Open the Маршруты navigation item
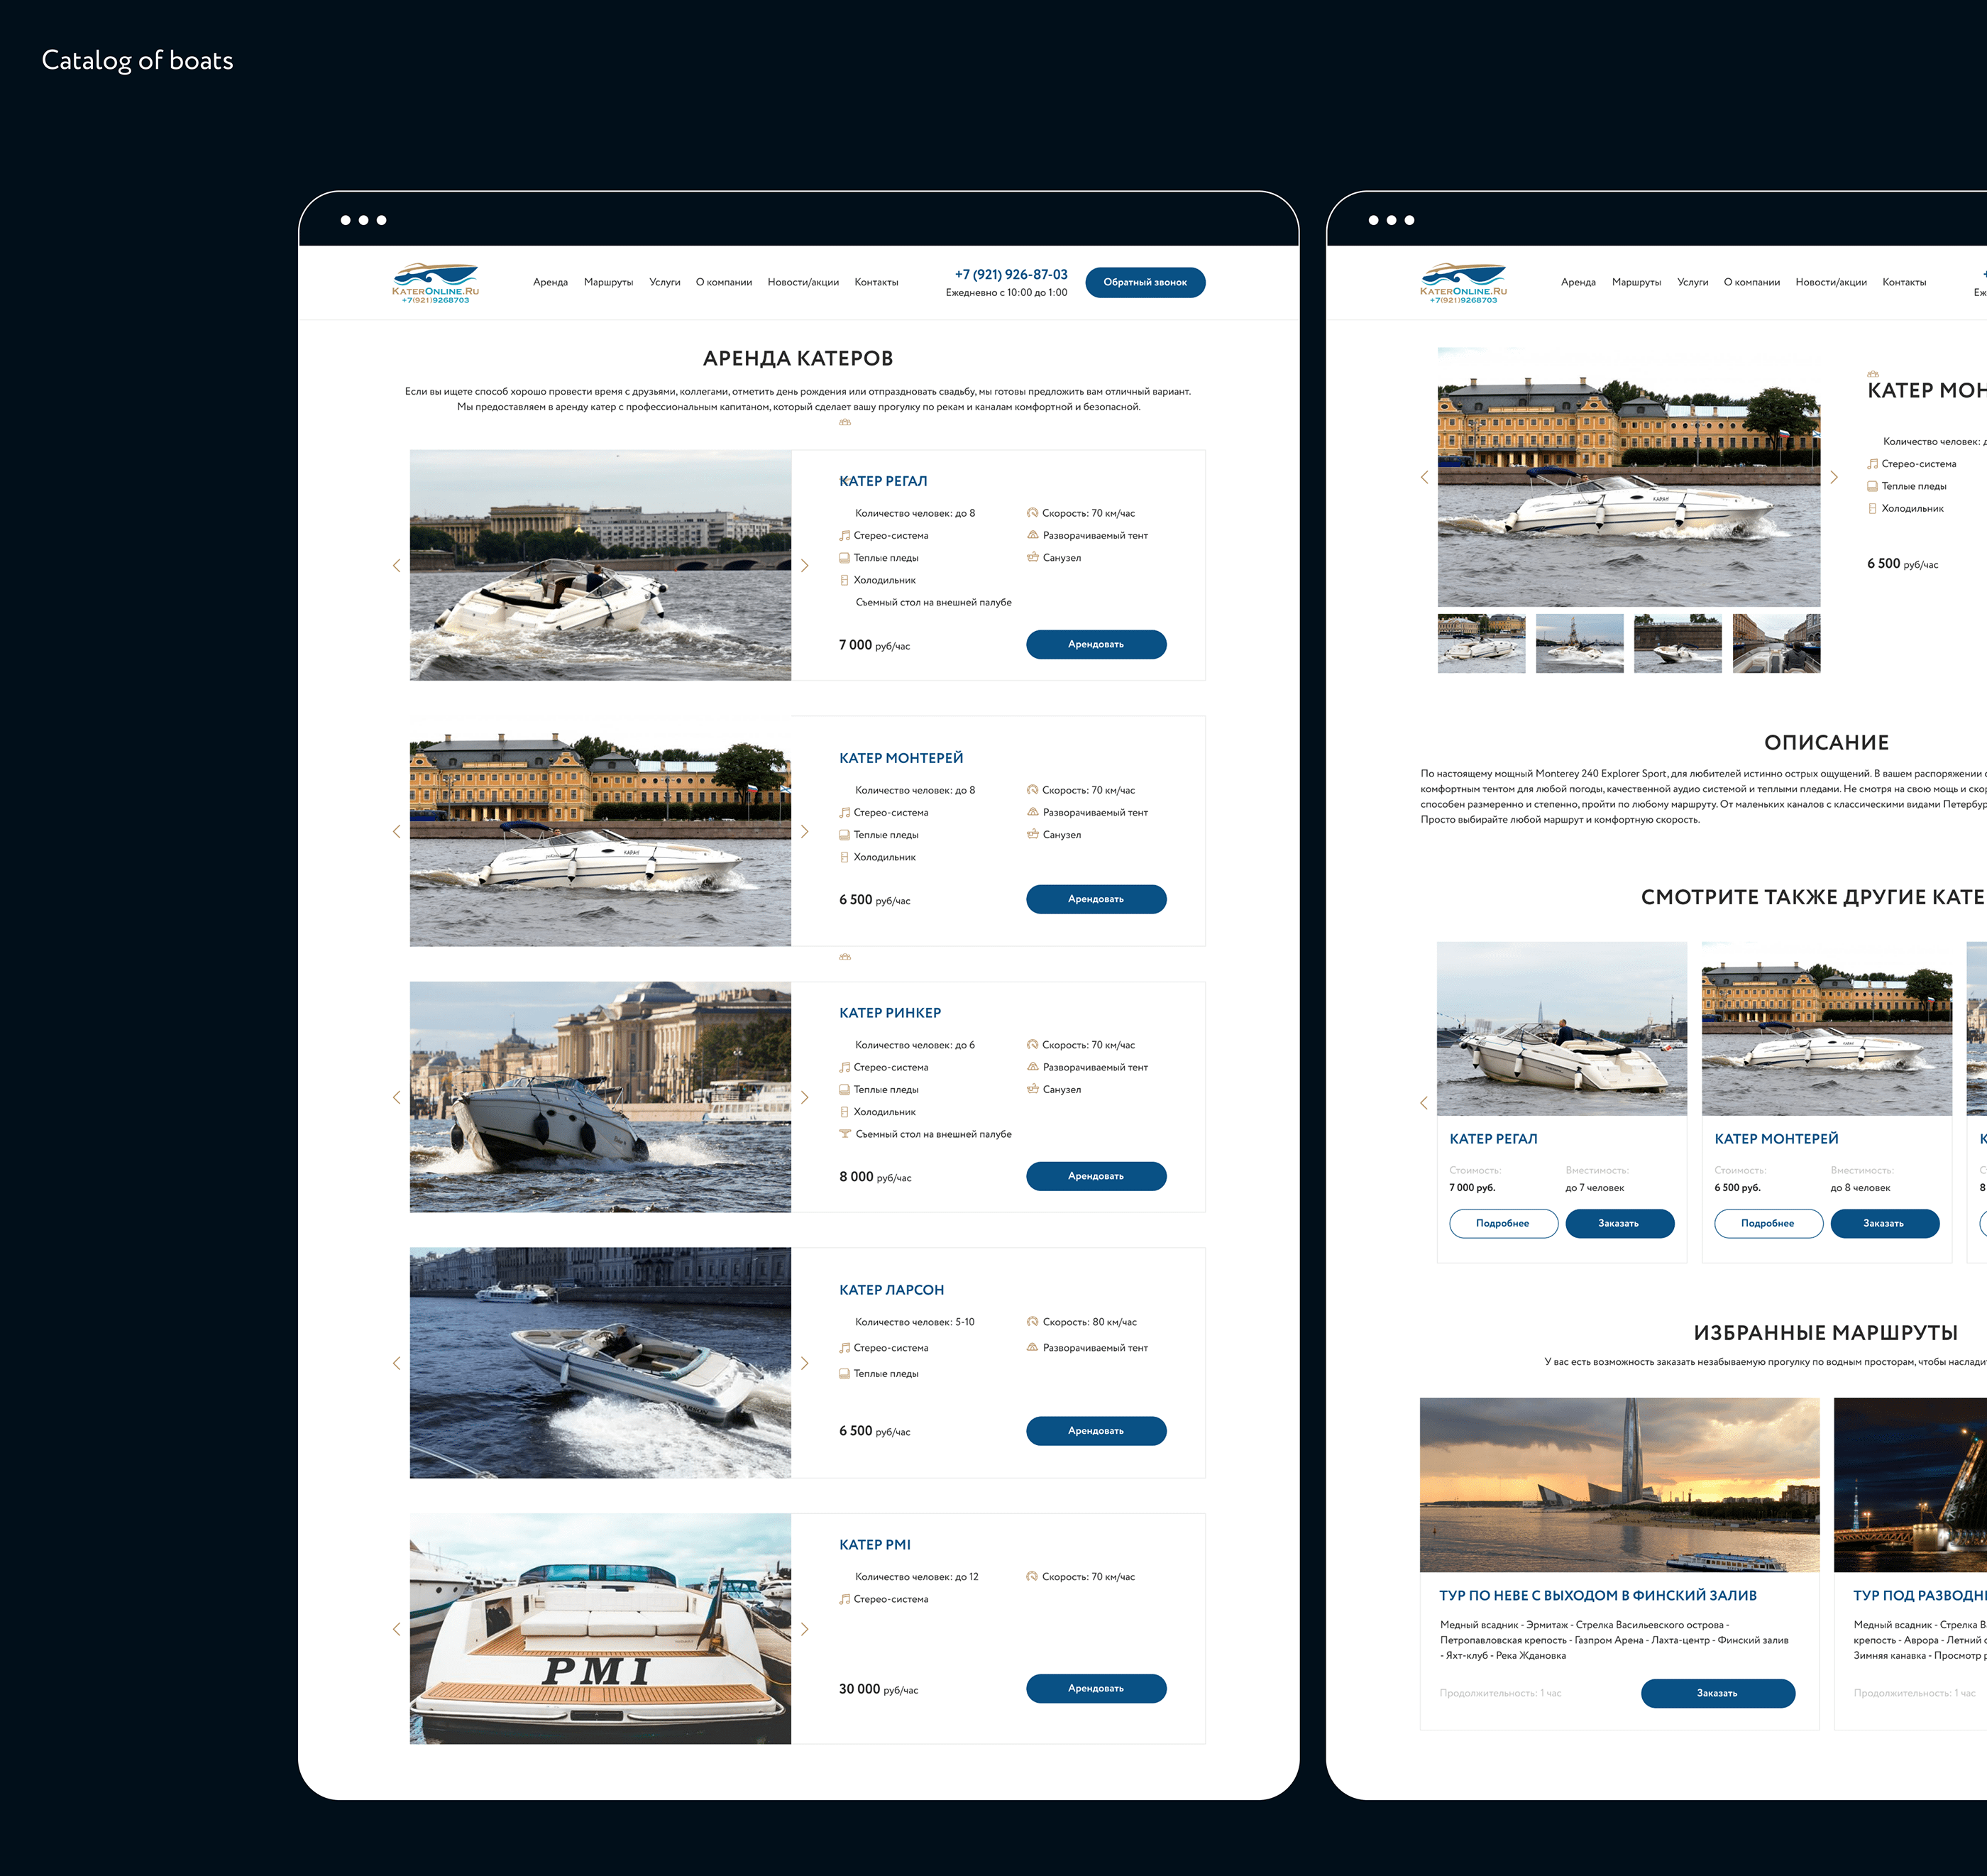Image resolution: width=1987 pixels, height=1876 pixels. [609, 282]
